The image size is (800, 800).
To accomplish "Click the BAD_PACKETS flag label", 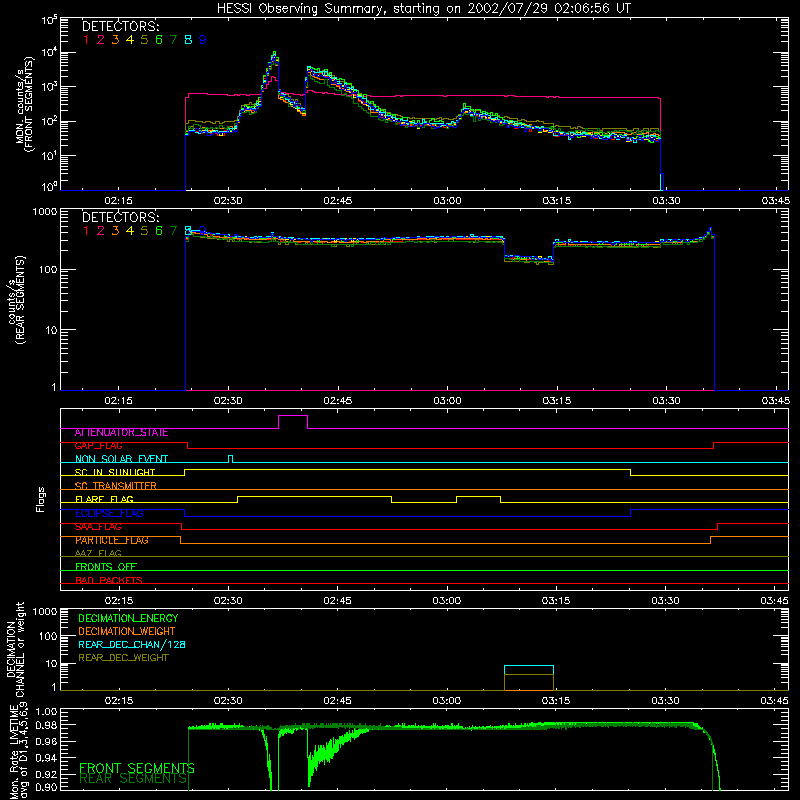I will 109,580.
